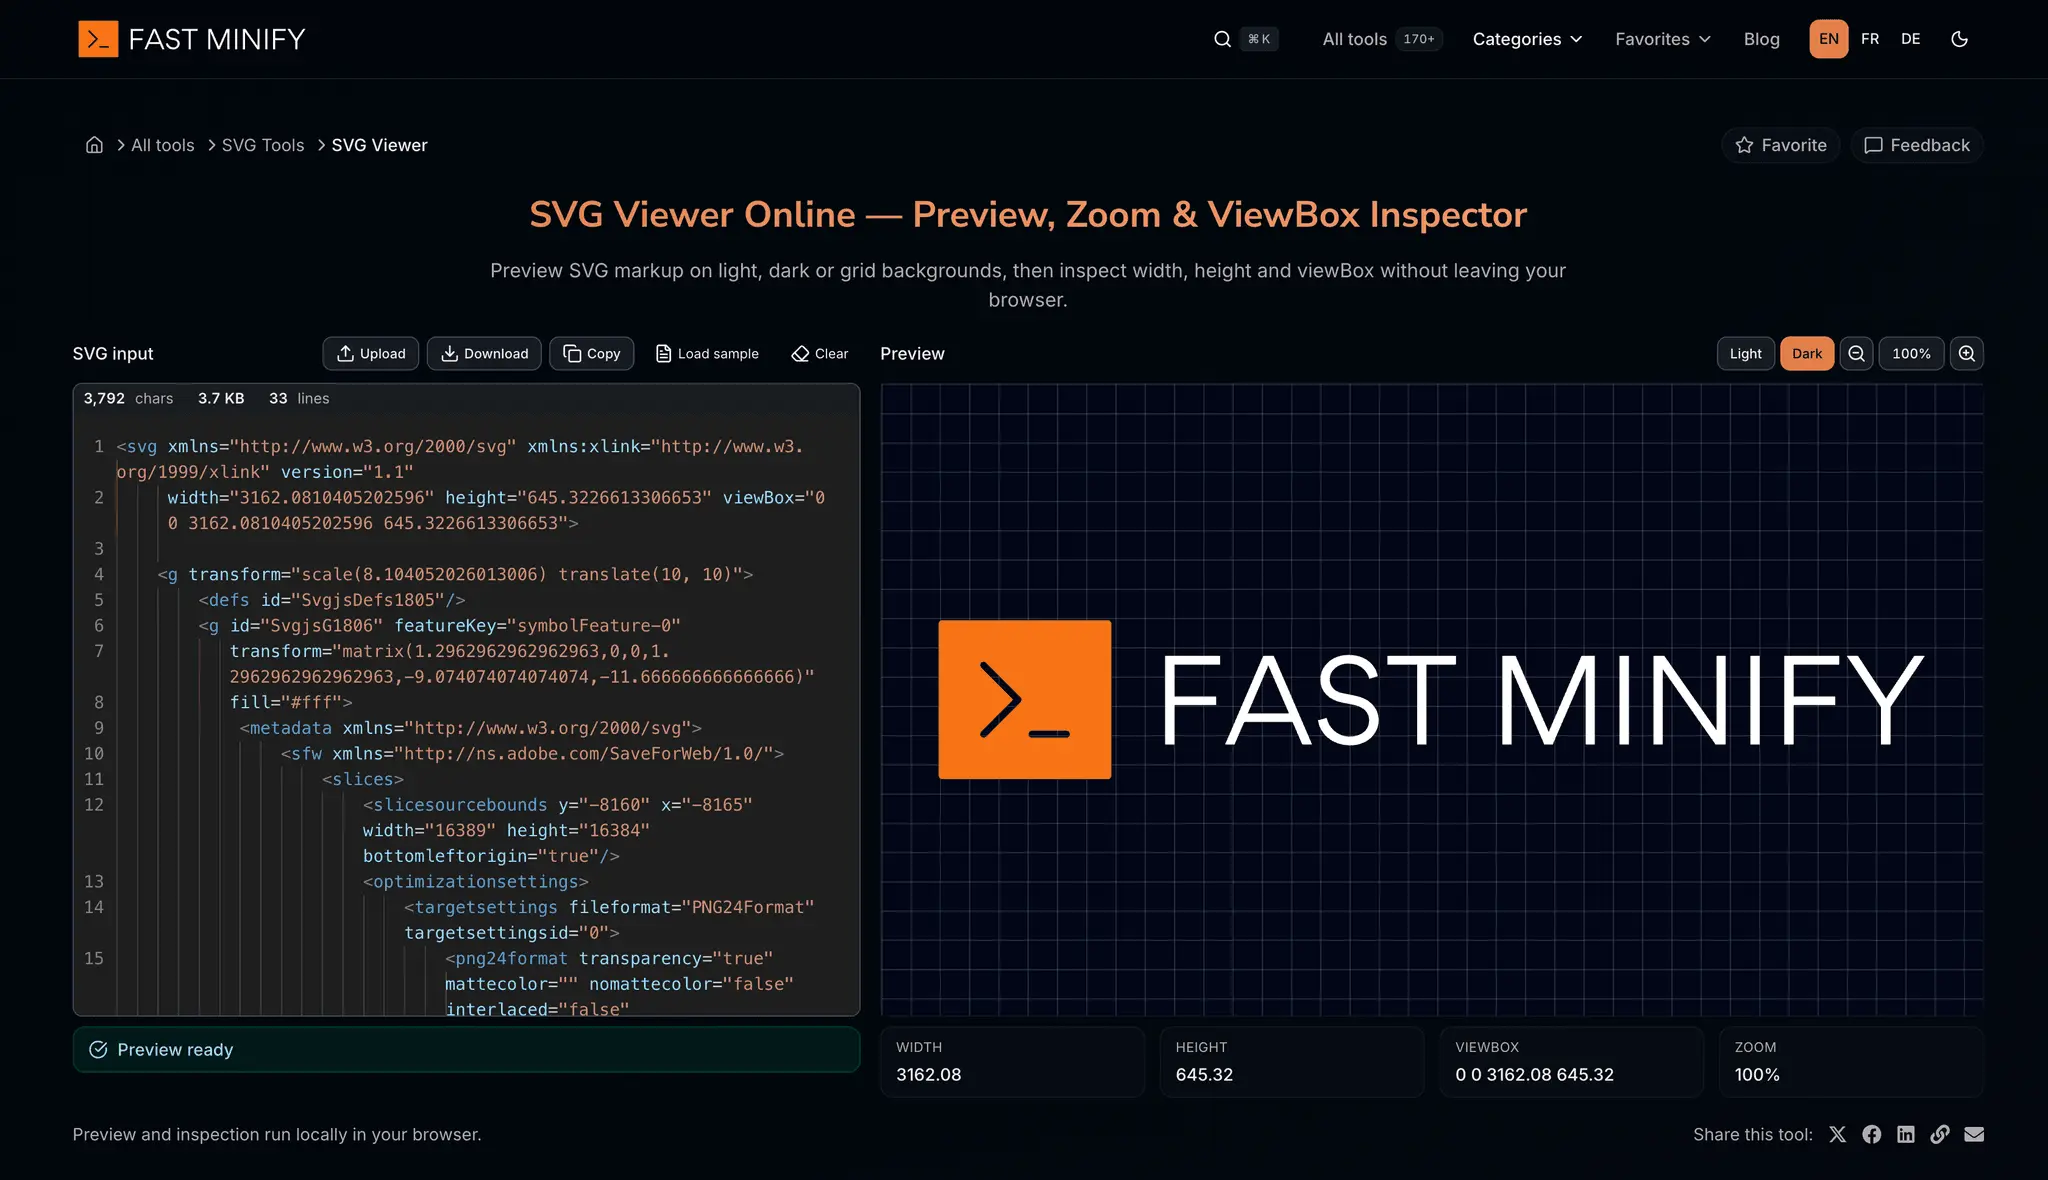This screenshot has width=2048, height=1180.
Task: Download the SVG markup
Action: point(484,353)
